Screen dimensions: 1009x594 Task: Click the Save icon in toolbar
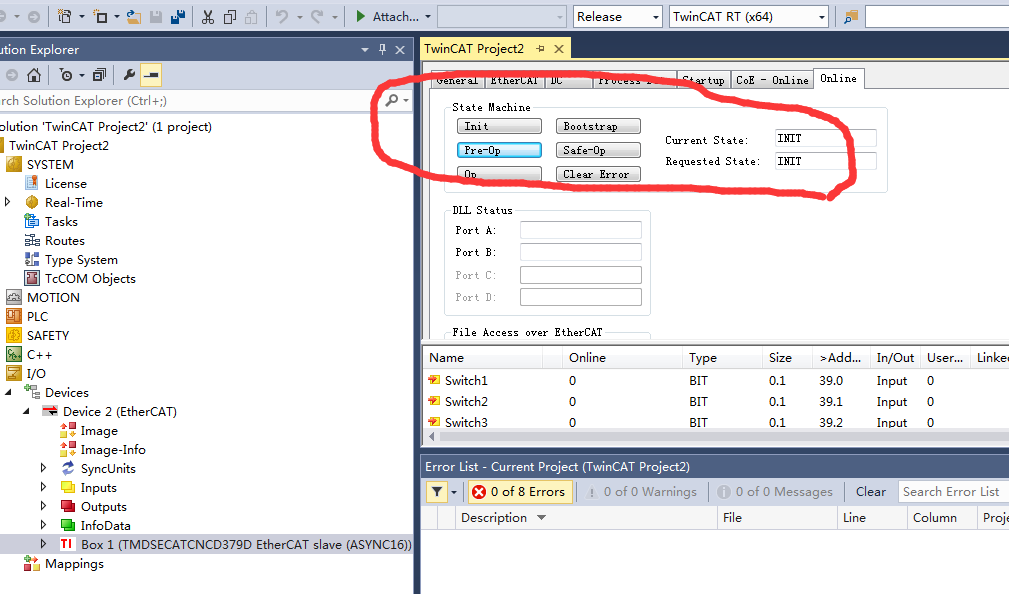156,17
